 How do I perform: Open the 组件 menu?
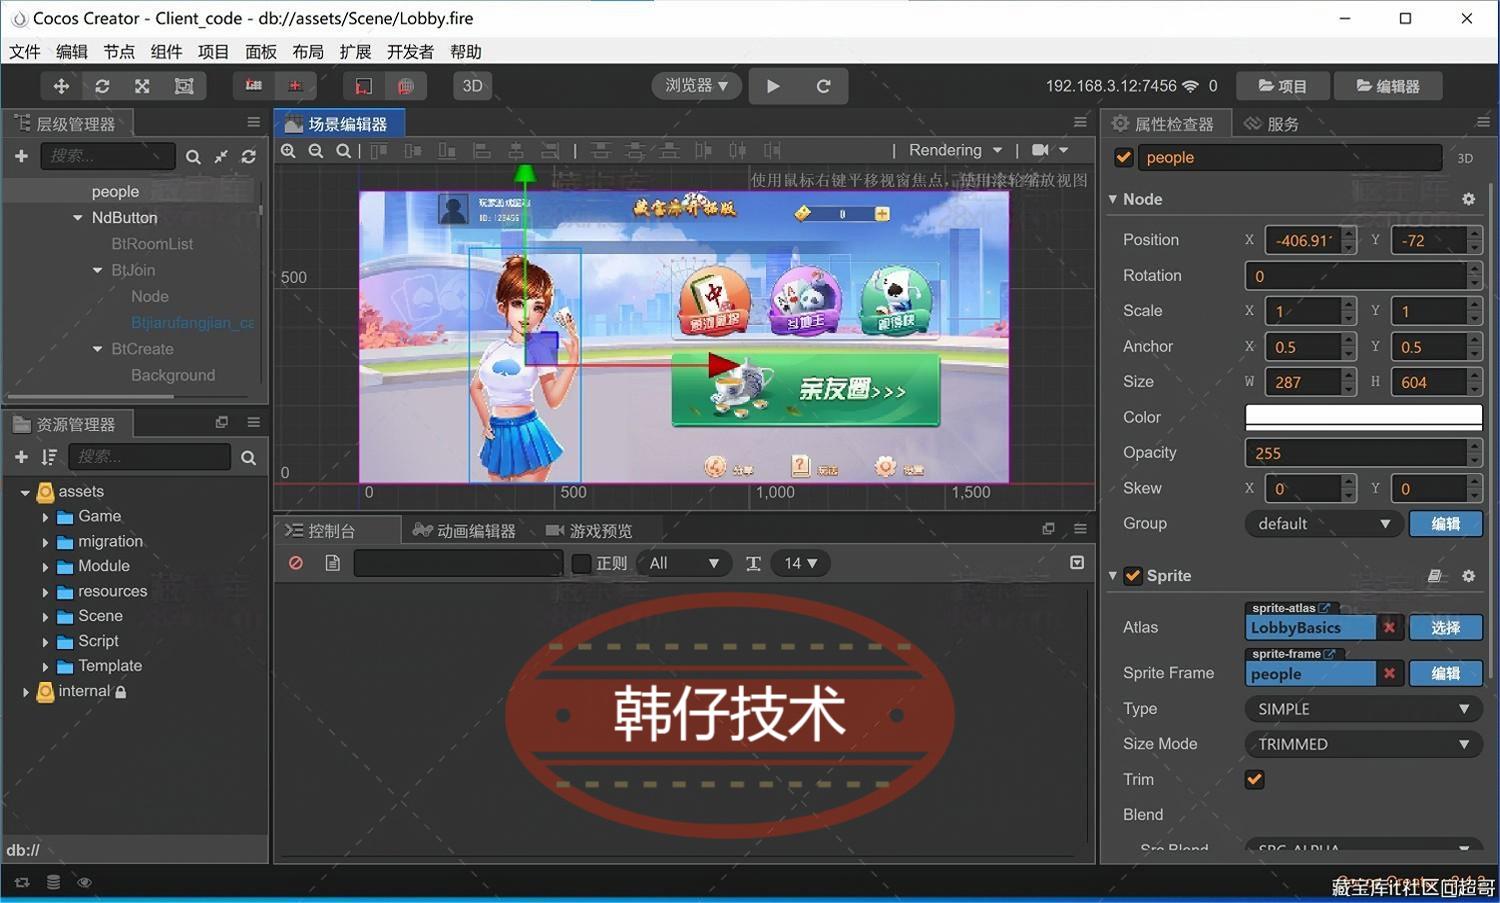[x=166, y=52]
